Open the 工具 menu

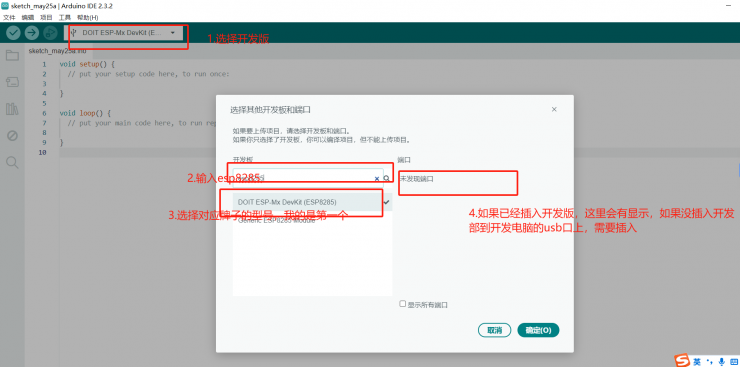65,17
